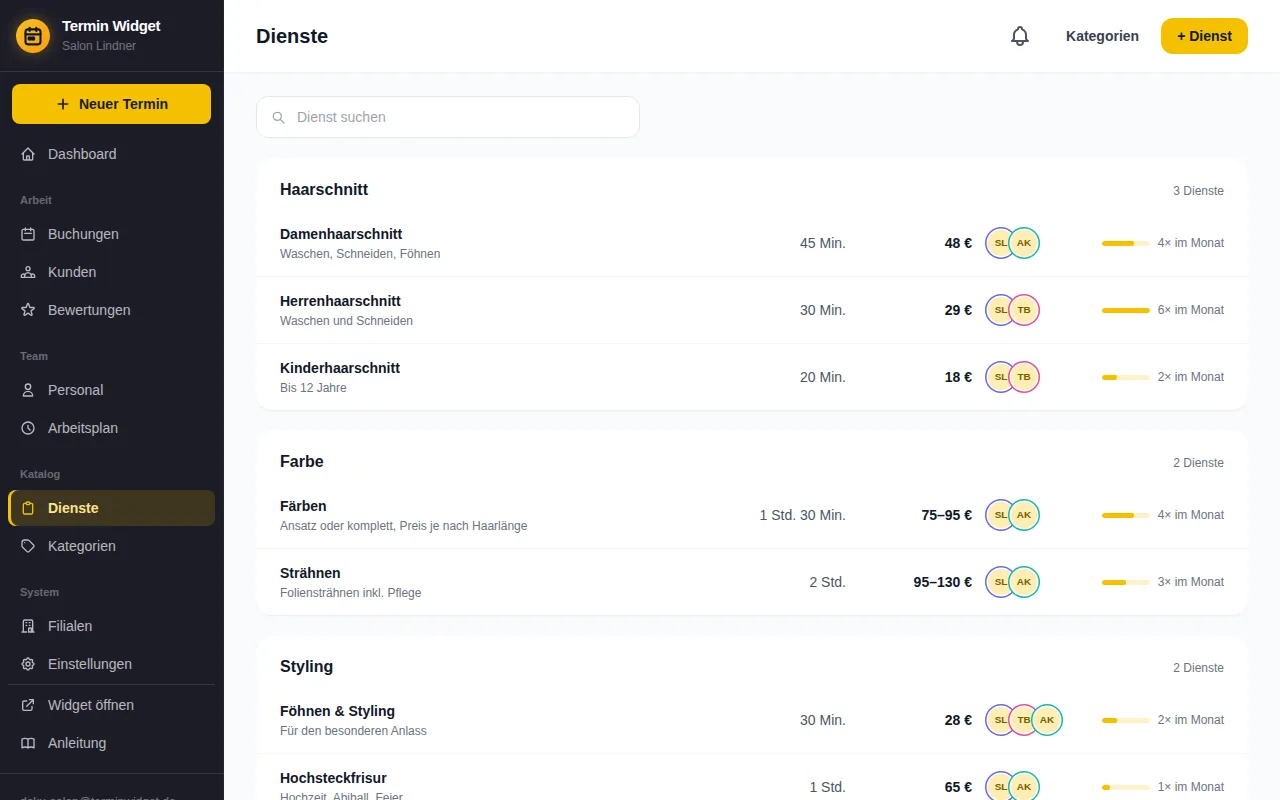Screen dimensions: 1280x800
Task: Click the Filialen building icon
Action: pyautogui.click(x=28, y=626)
